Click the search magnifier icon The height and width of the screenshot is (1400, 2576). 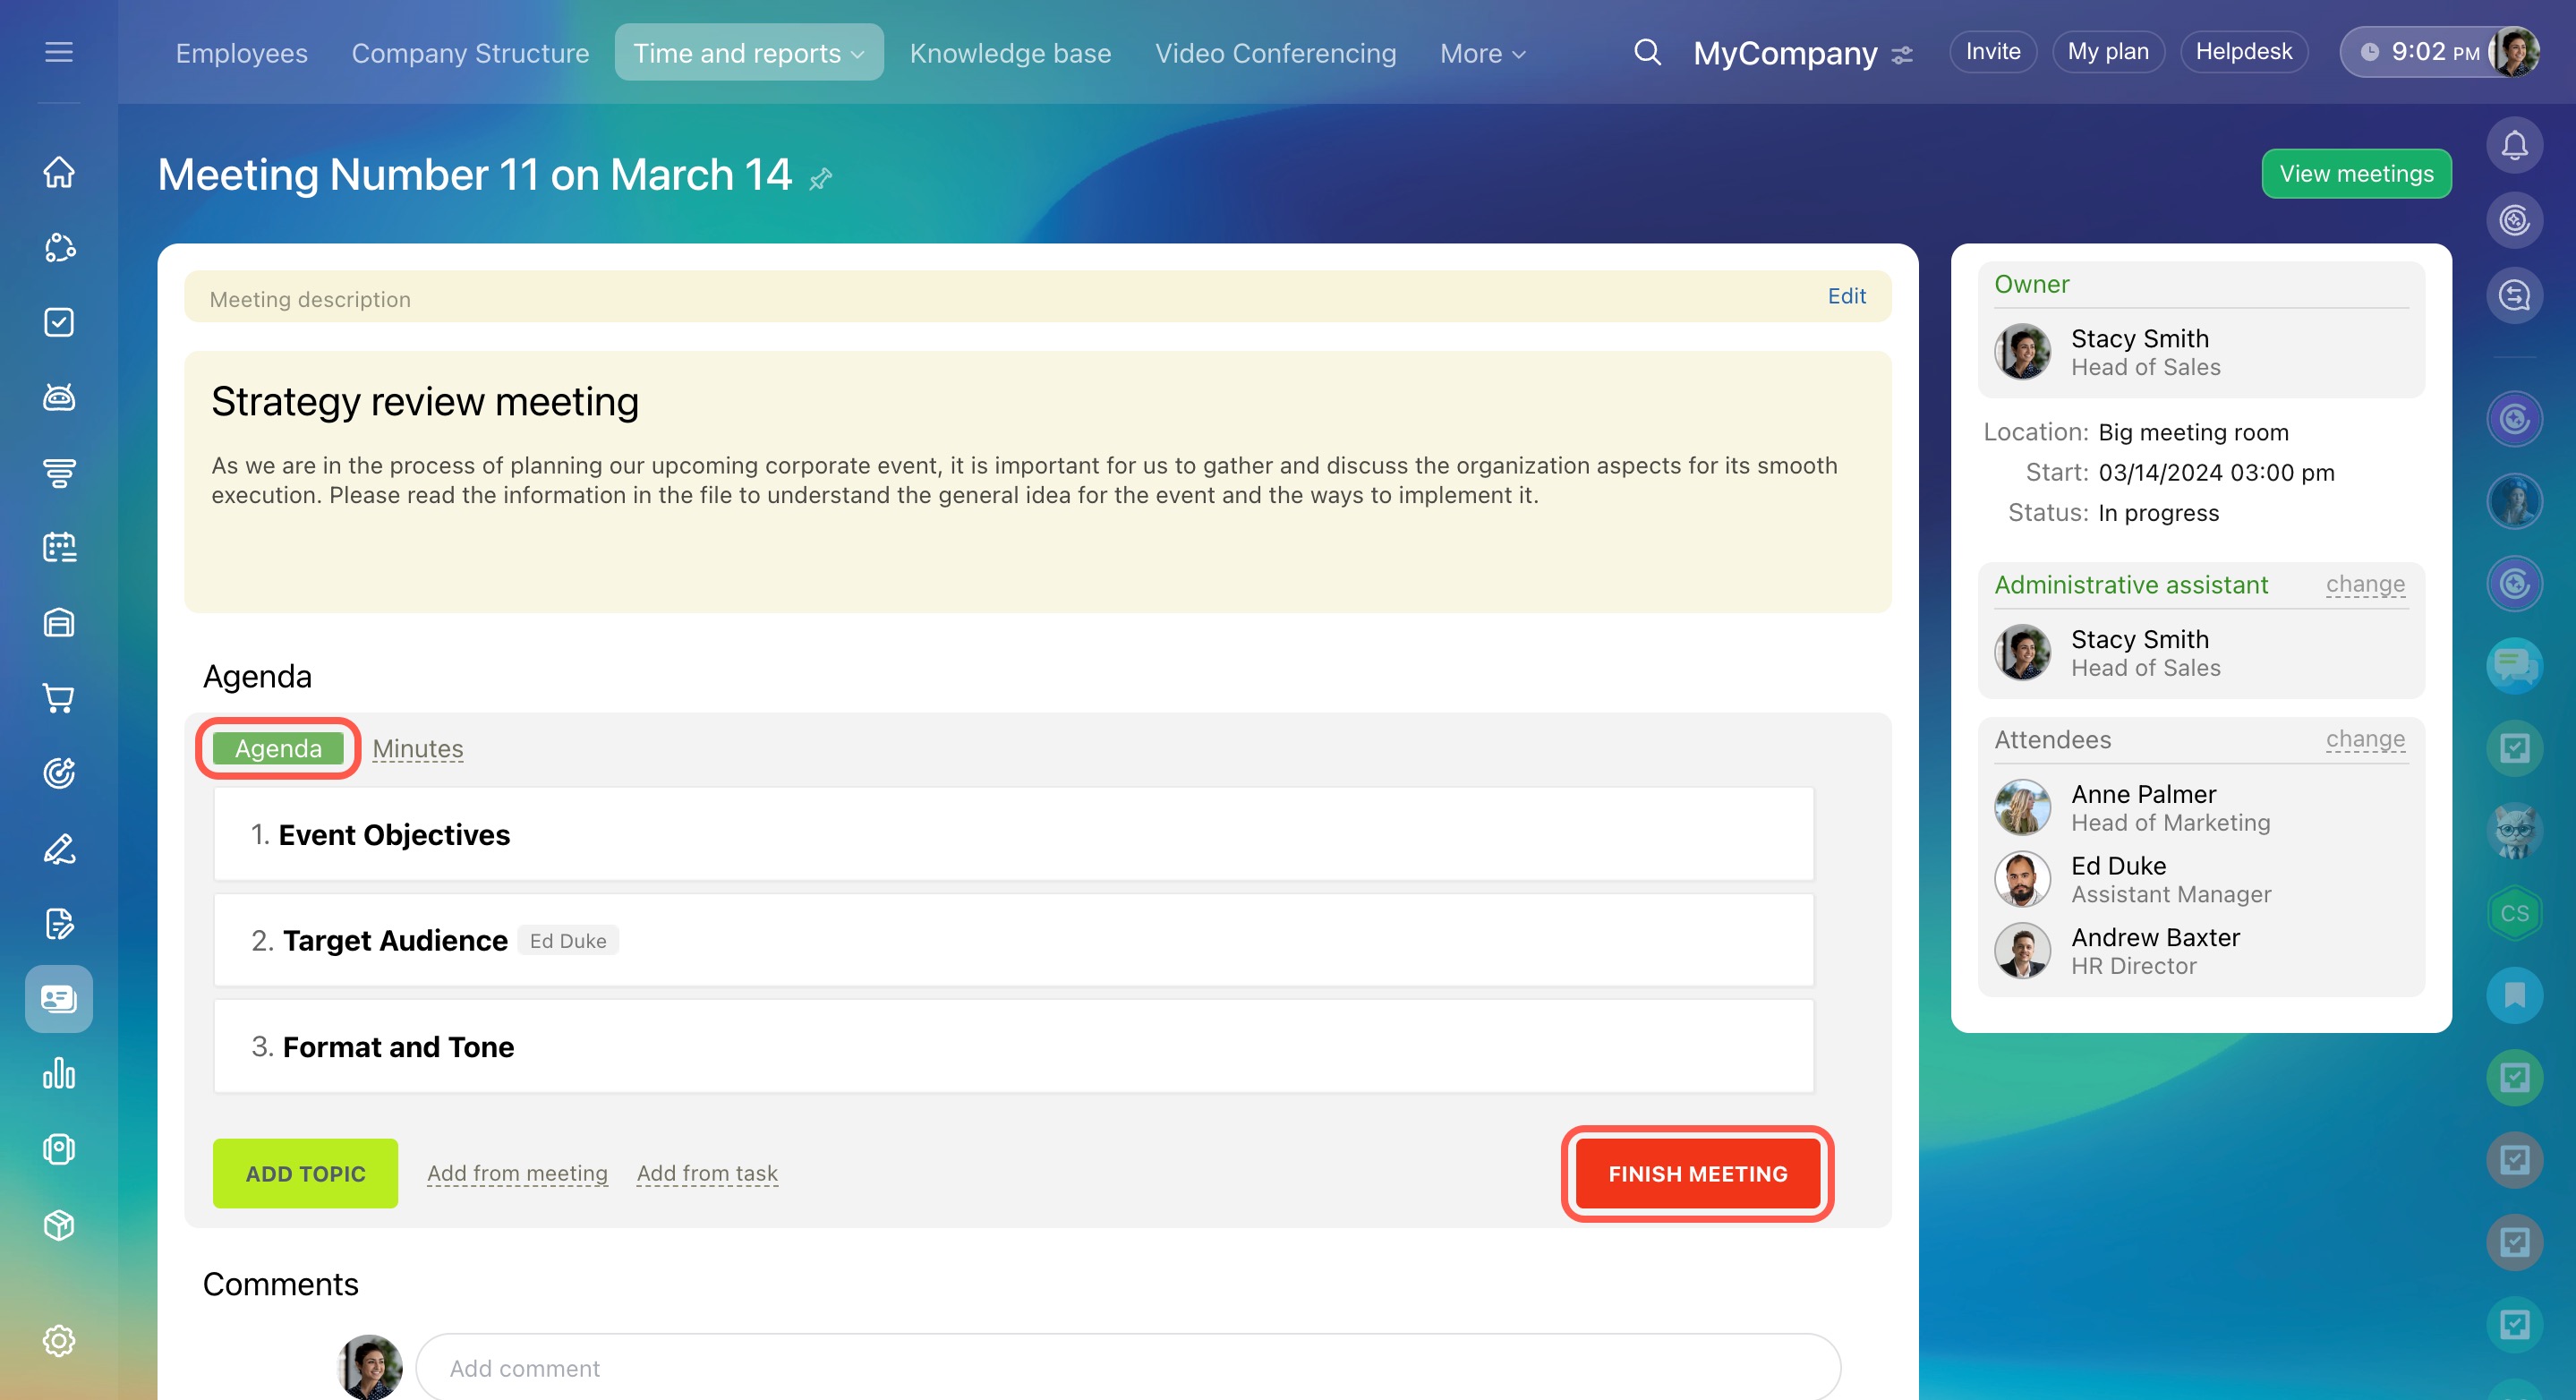(1647, 52)
